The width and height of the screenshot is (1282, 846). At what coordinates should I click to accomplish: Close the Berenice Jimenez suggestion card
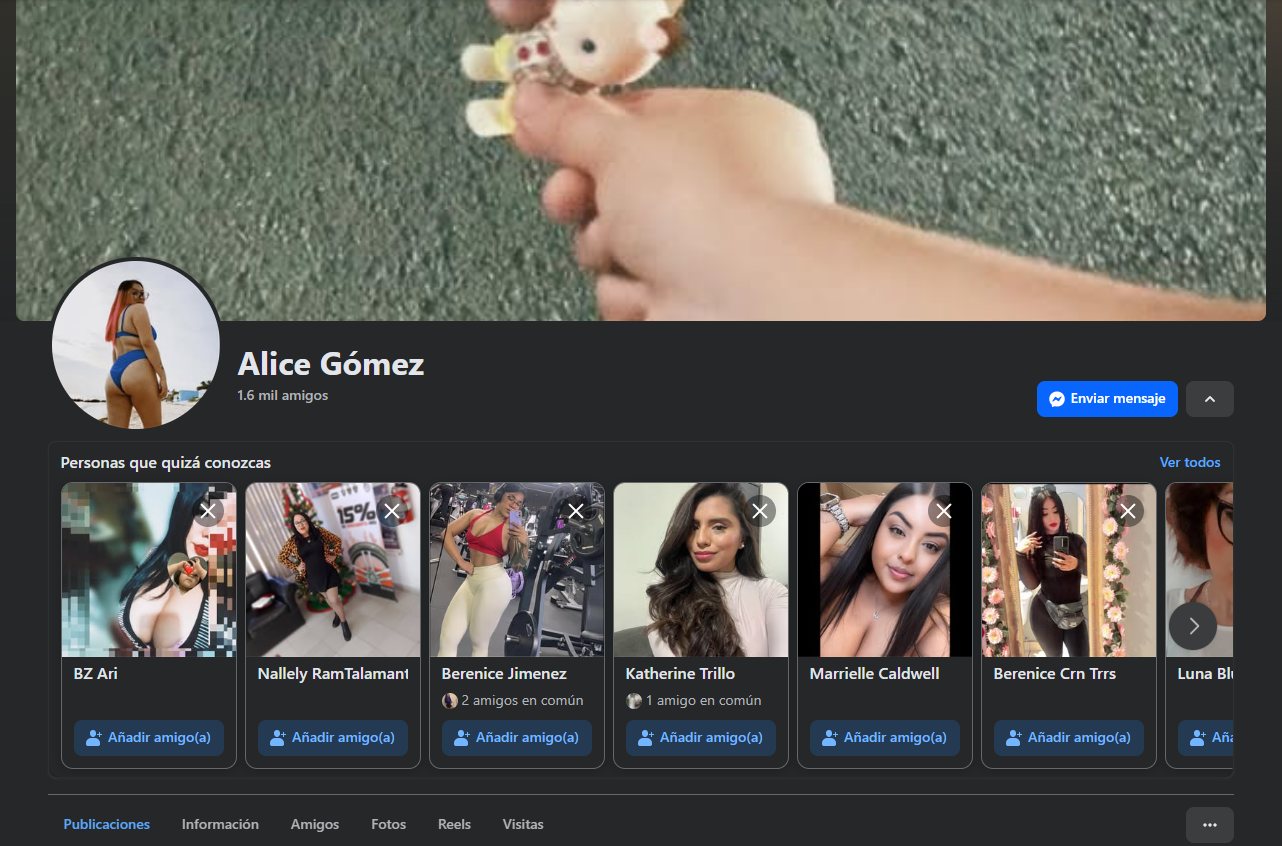pos(576,511)
